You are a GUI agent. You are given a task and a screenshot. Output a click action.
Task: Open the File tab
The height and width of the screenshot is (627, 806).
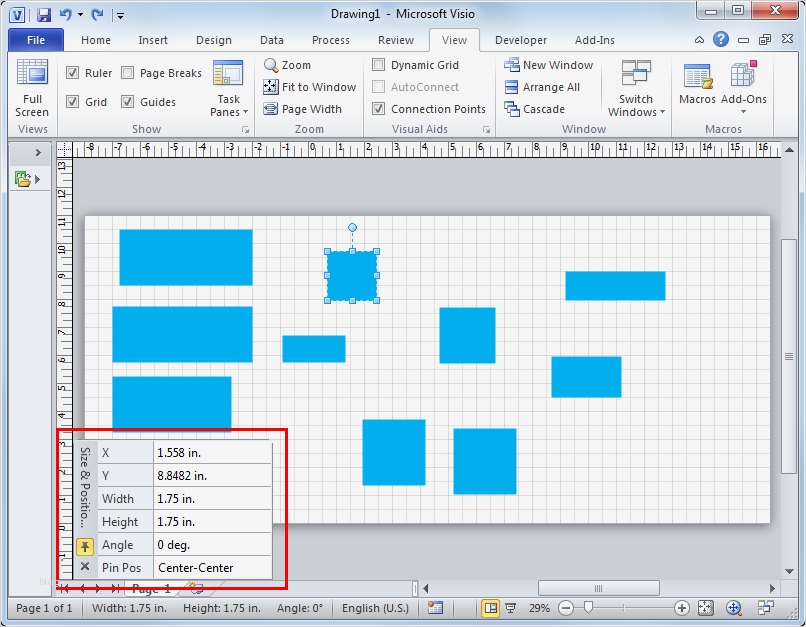[35, 40]
